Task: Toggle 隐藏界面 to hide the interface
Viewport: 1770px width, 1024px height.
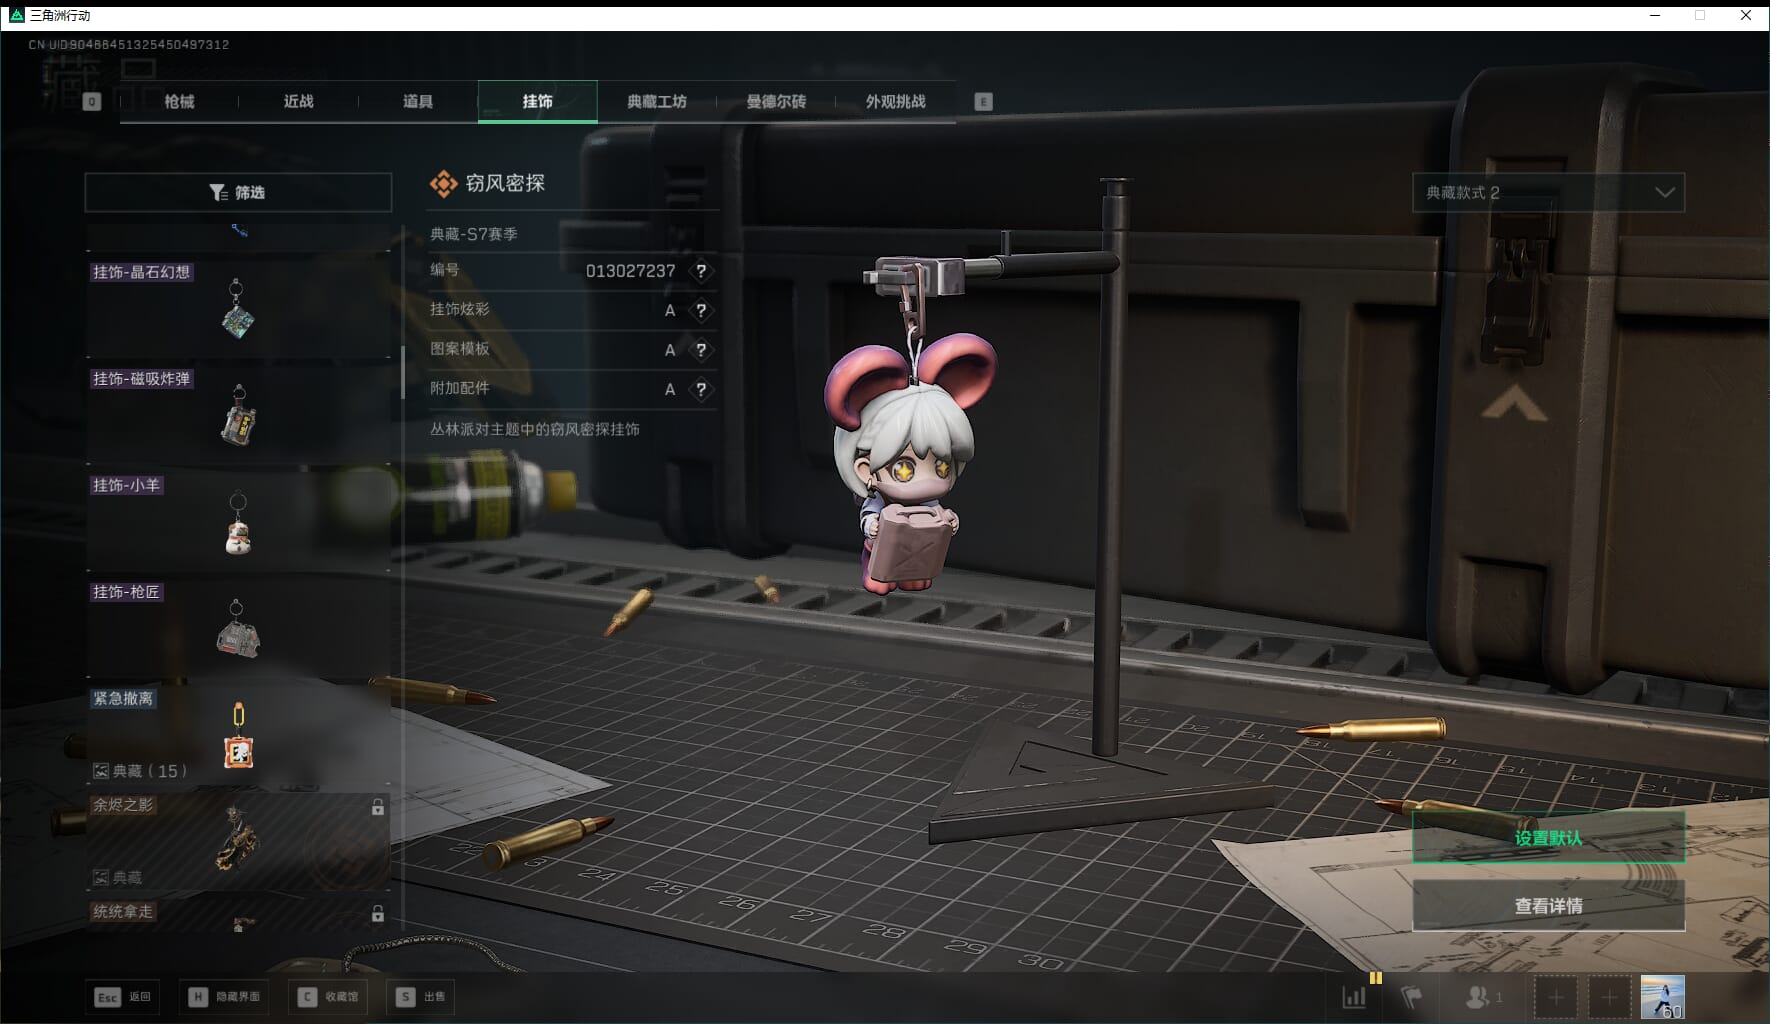Action: click(225, 997)
